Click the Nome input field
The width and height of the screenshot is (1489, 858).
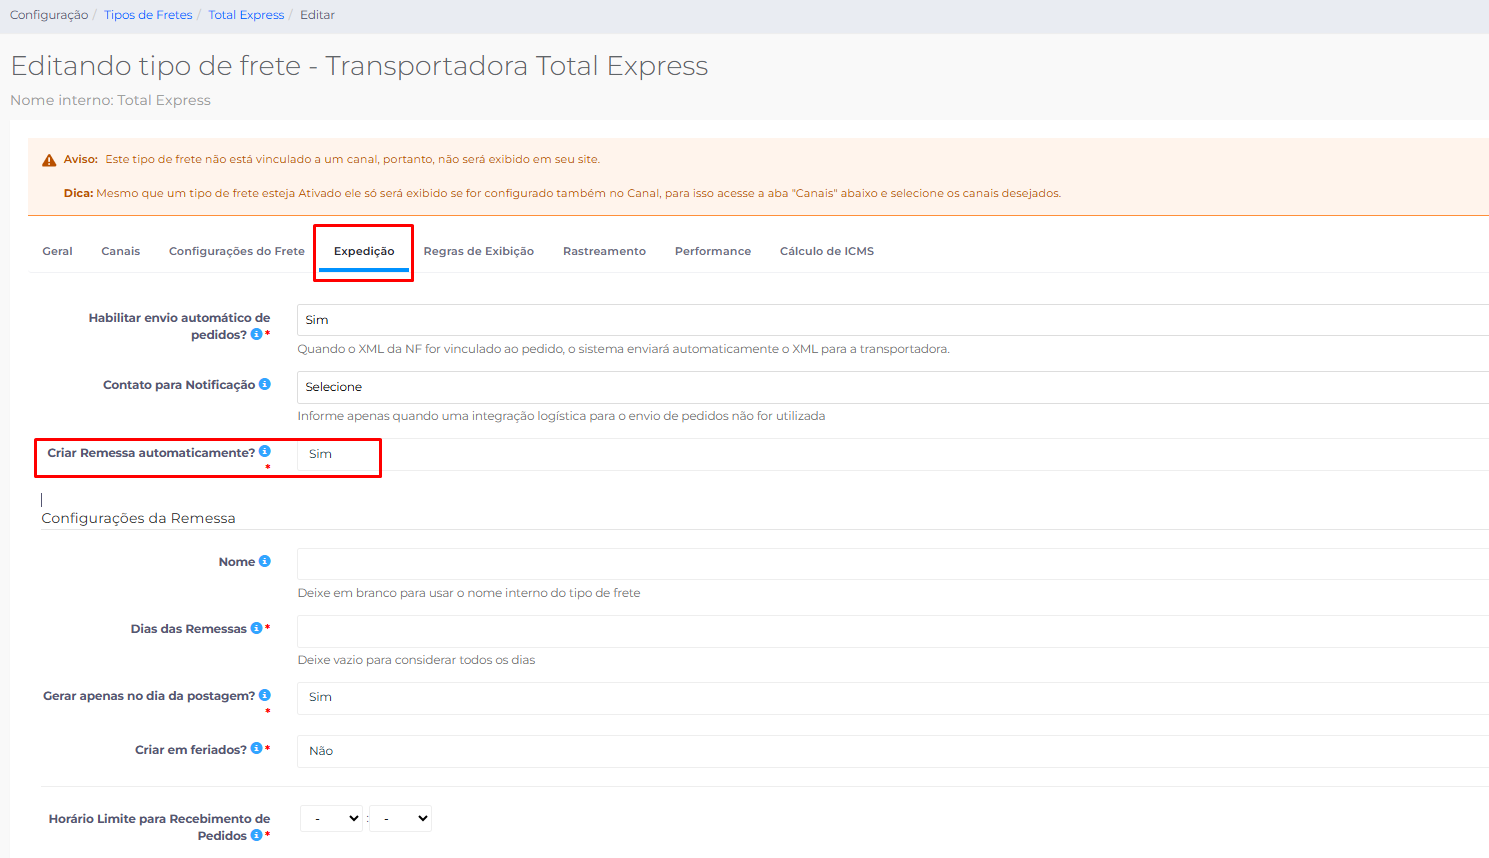(893, 564)
